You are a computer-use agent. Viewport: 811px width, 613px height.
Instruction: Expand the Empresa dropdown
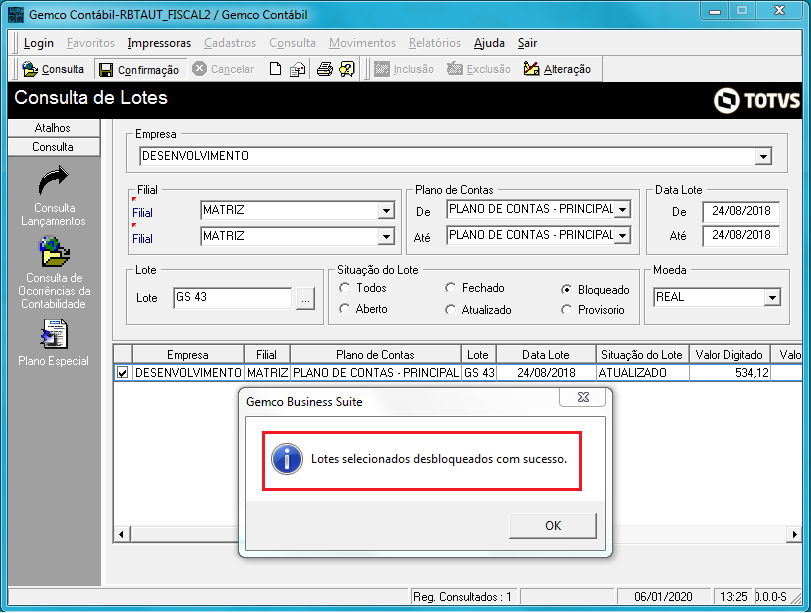click(763, 156)
